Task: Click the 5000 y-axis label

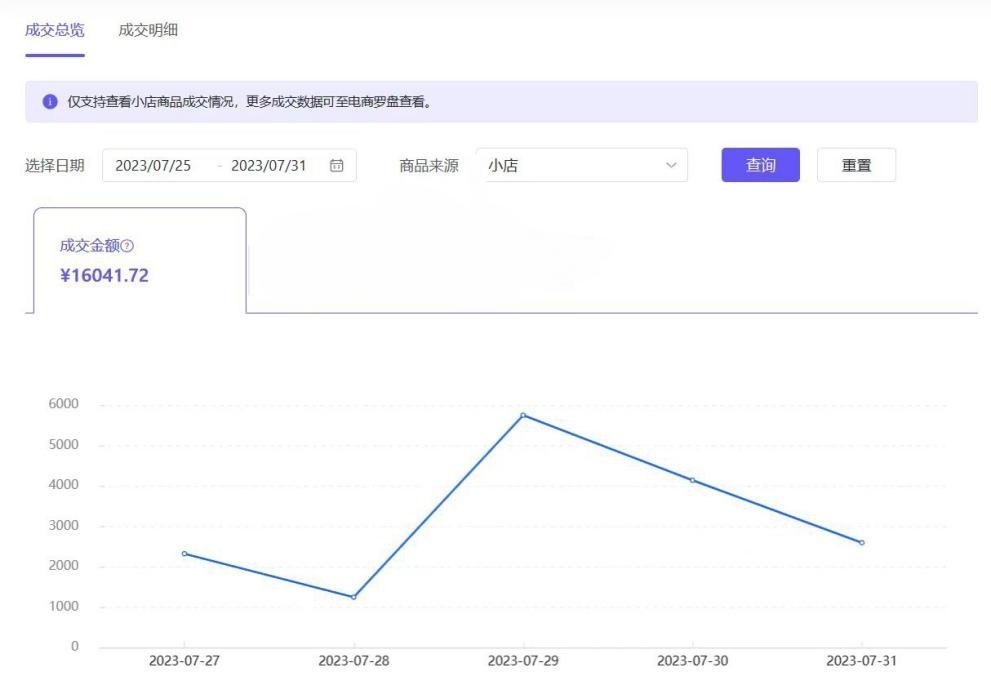Action: tap(64, 445)
